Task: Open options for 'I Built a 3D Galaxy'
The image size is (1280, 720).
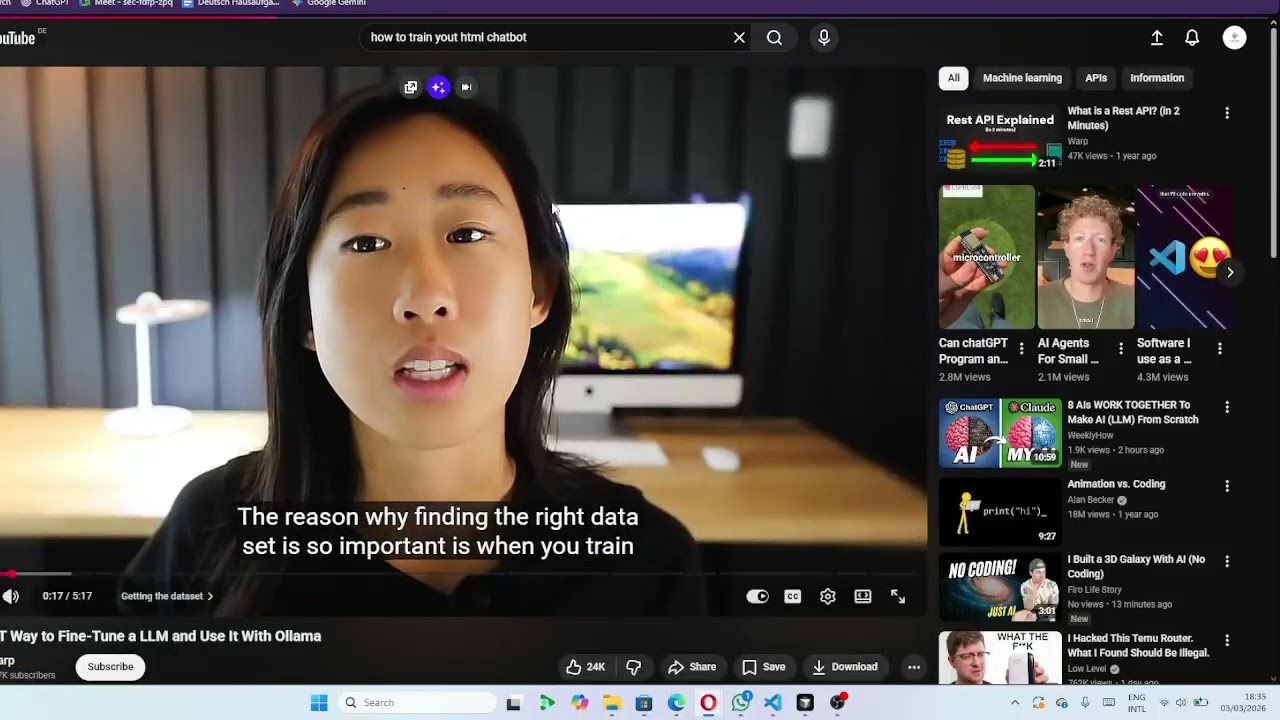Action: [1227, 562]
